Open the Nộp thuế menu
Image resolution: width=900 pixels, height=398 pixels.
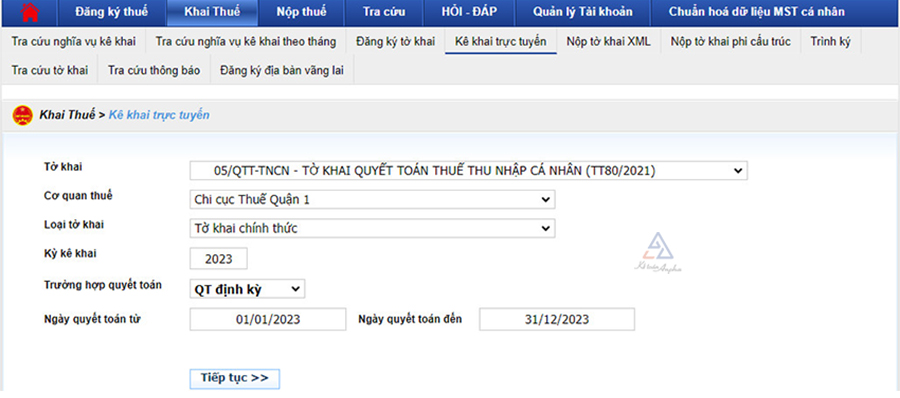[x=301, y=12]
